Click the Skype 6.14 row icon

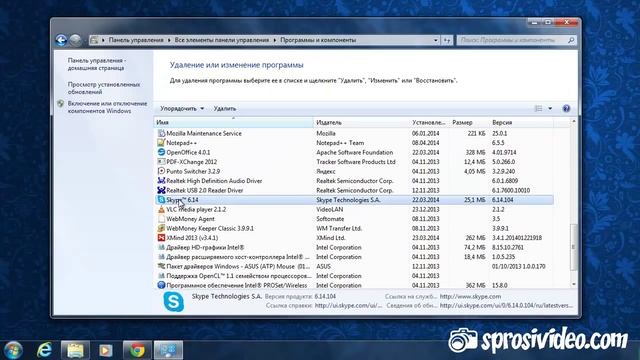[161, 200]
